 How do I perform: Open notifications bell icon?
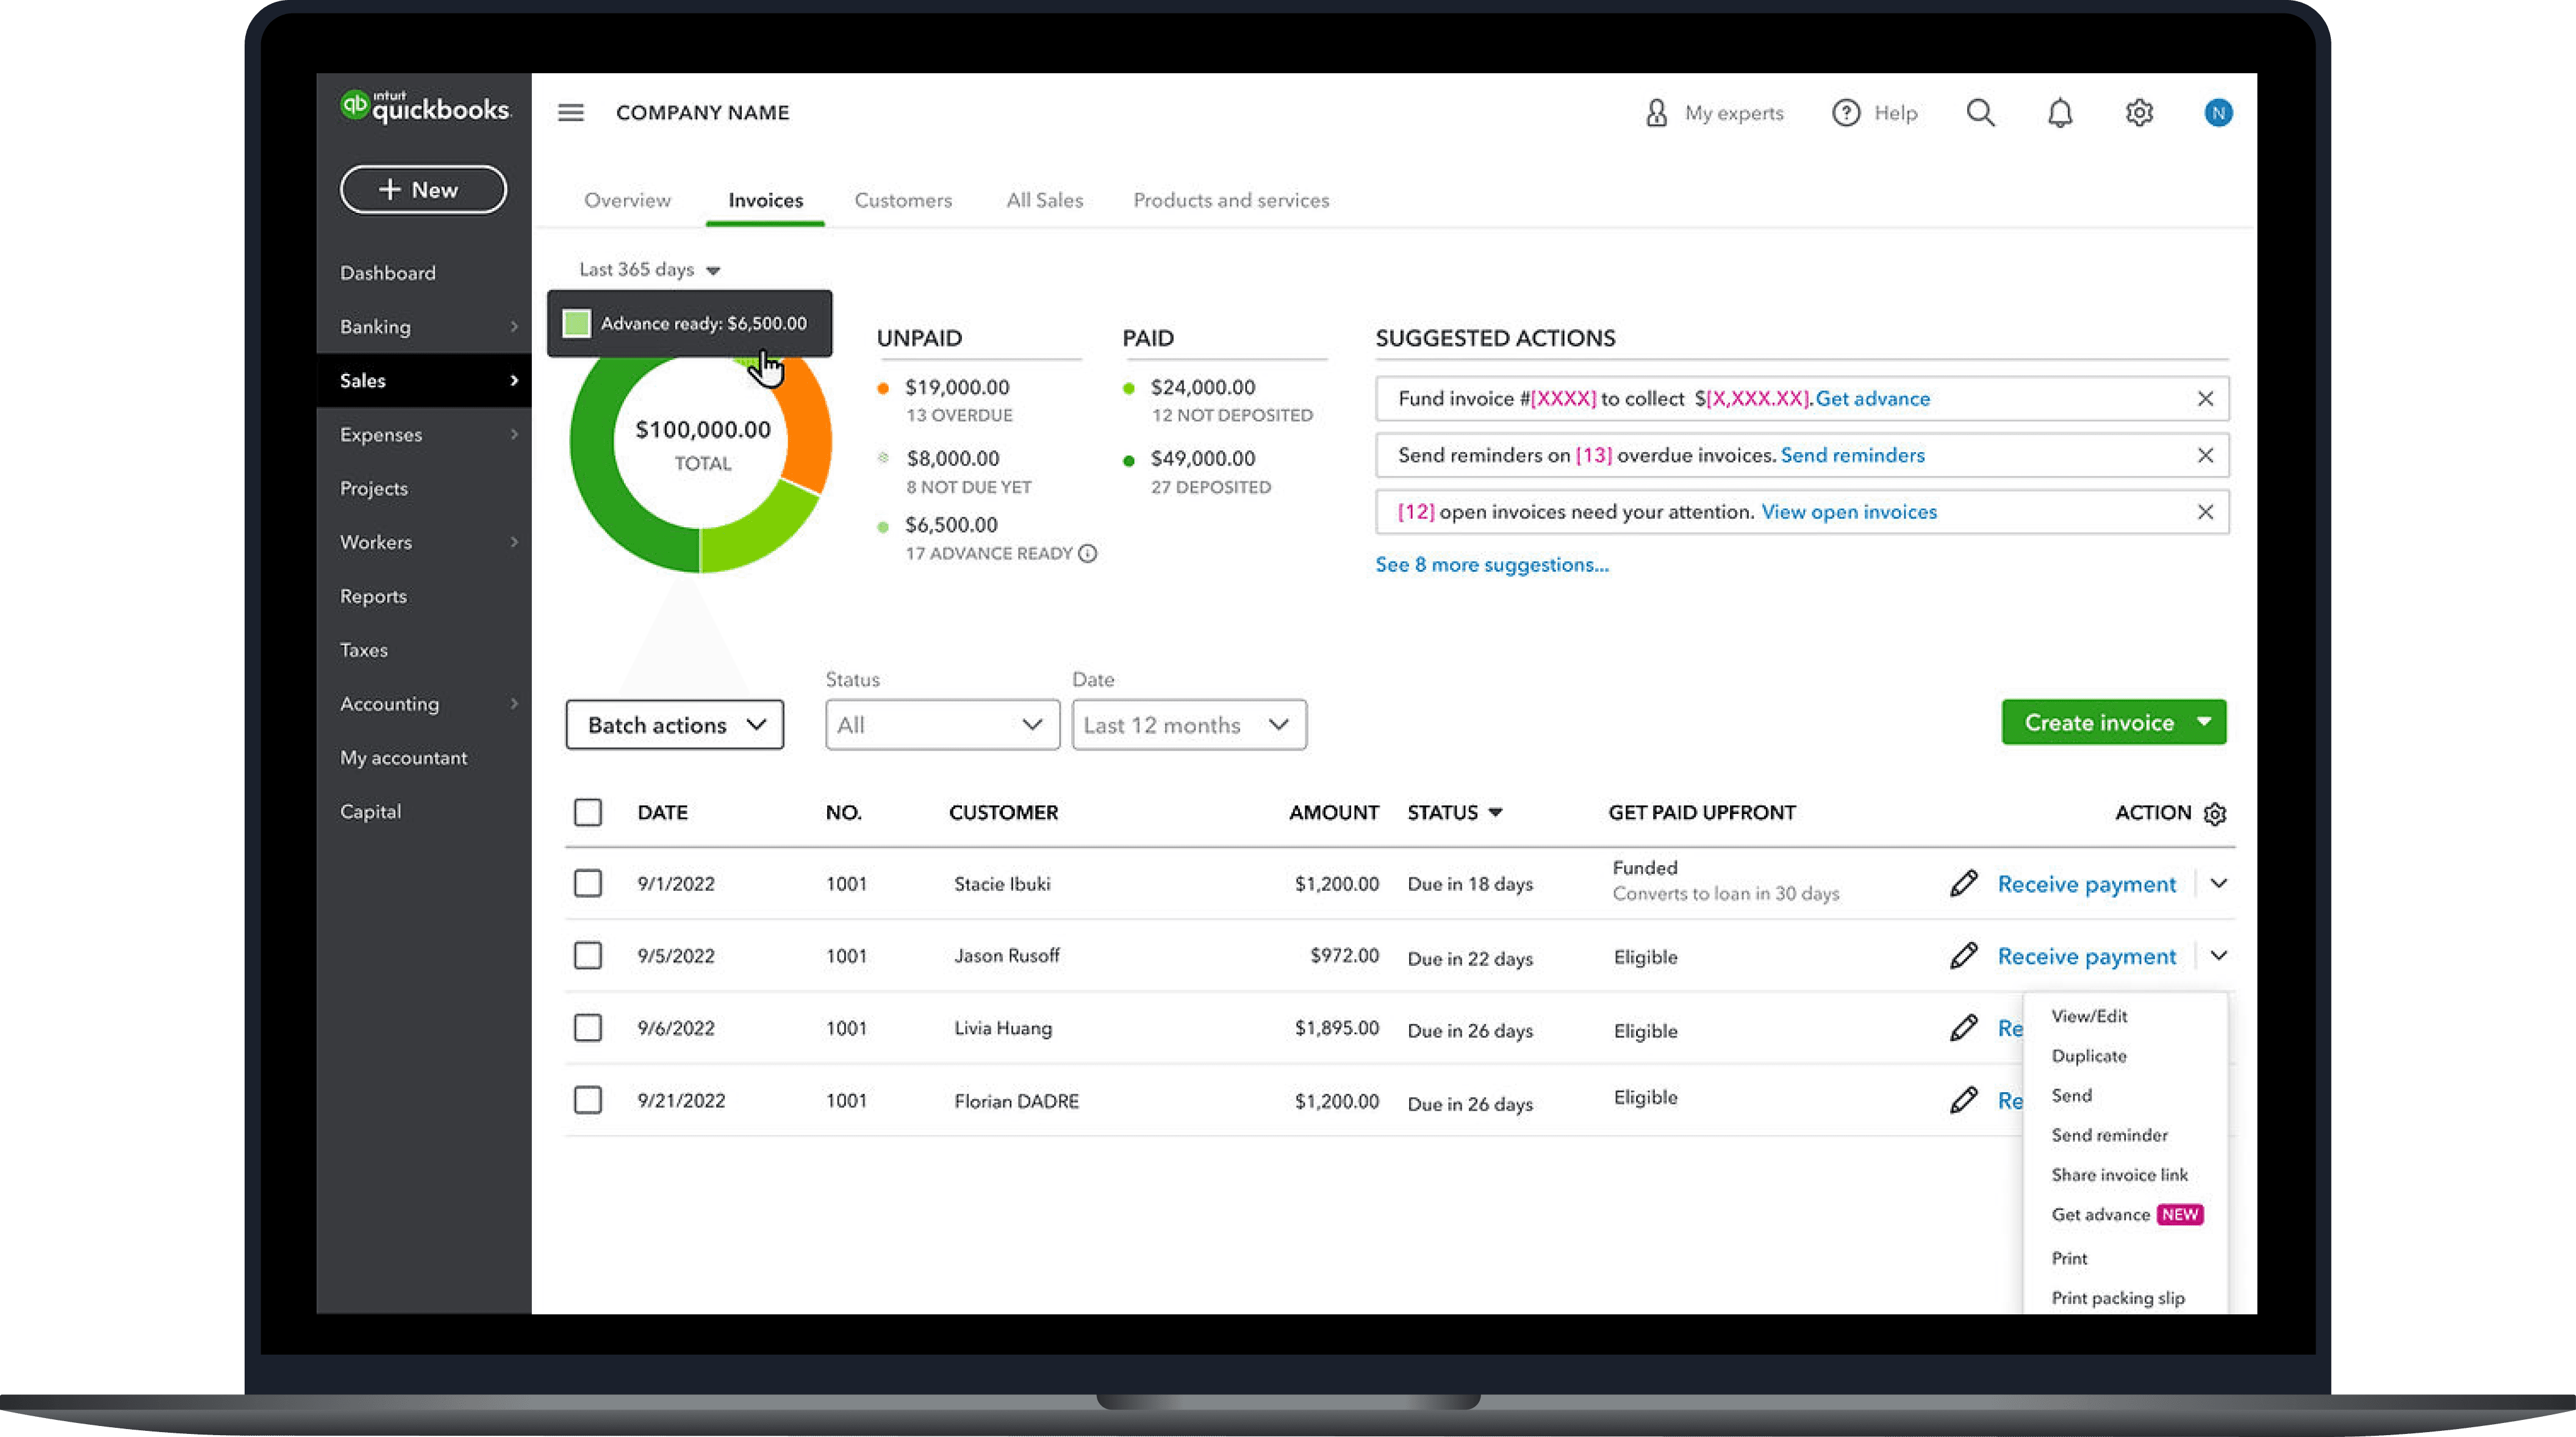pyautogui.click(x=2059, y=113)
